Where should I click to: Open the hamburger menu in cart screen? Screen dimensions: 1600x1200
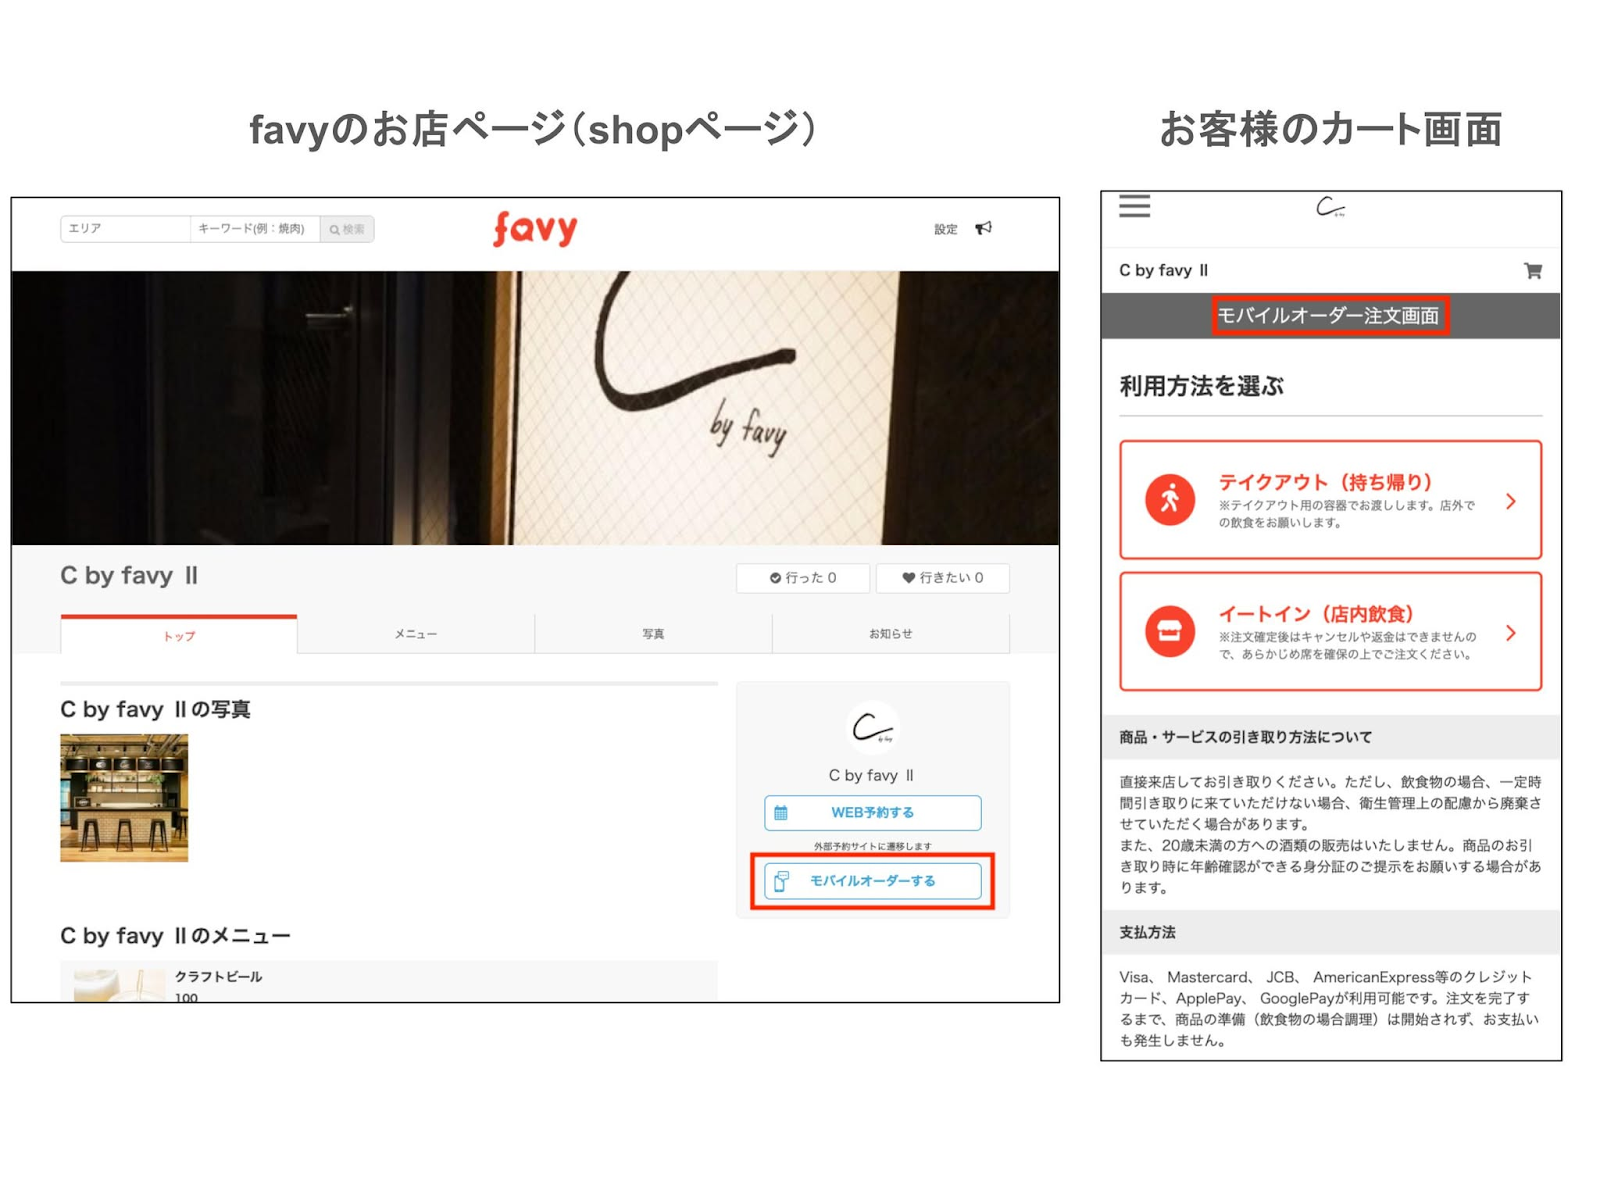point(1134,207)
